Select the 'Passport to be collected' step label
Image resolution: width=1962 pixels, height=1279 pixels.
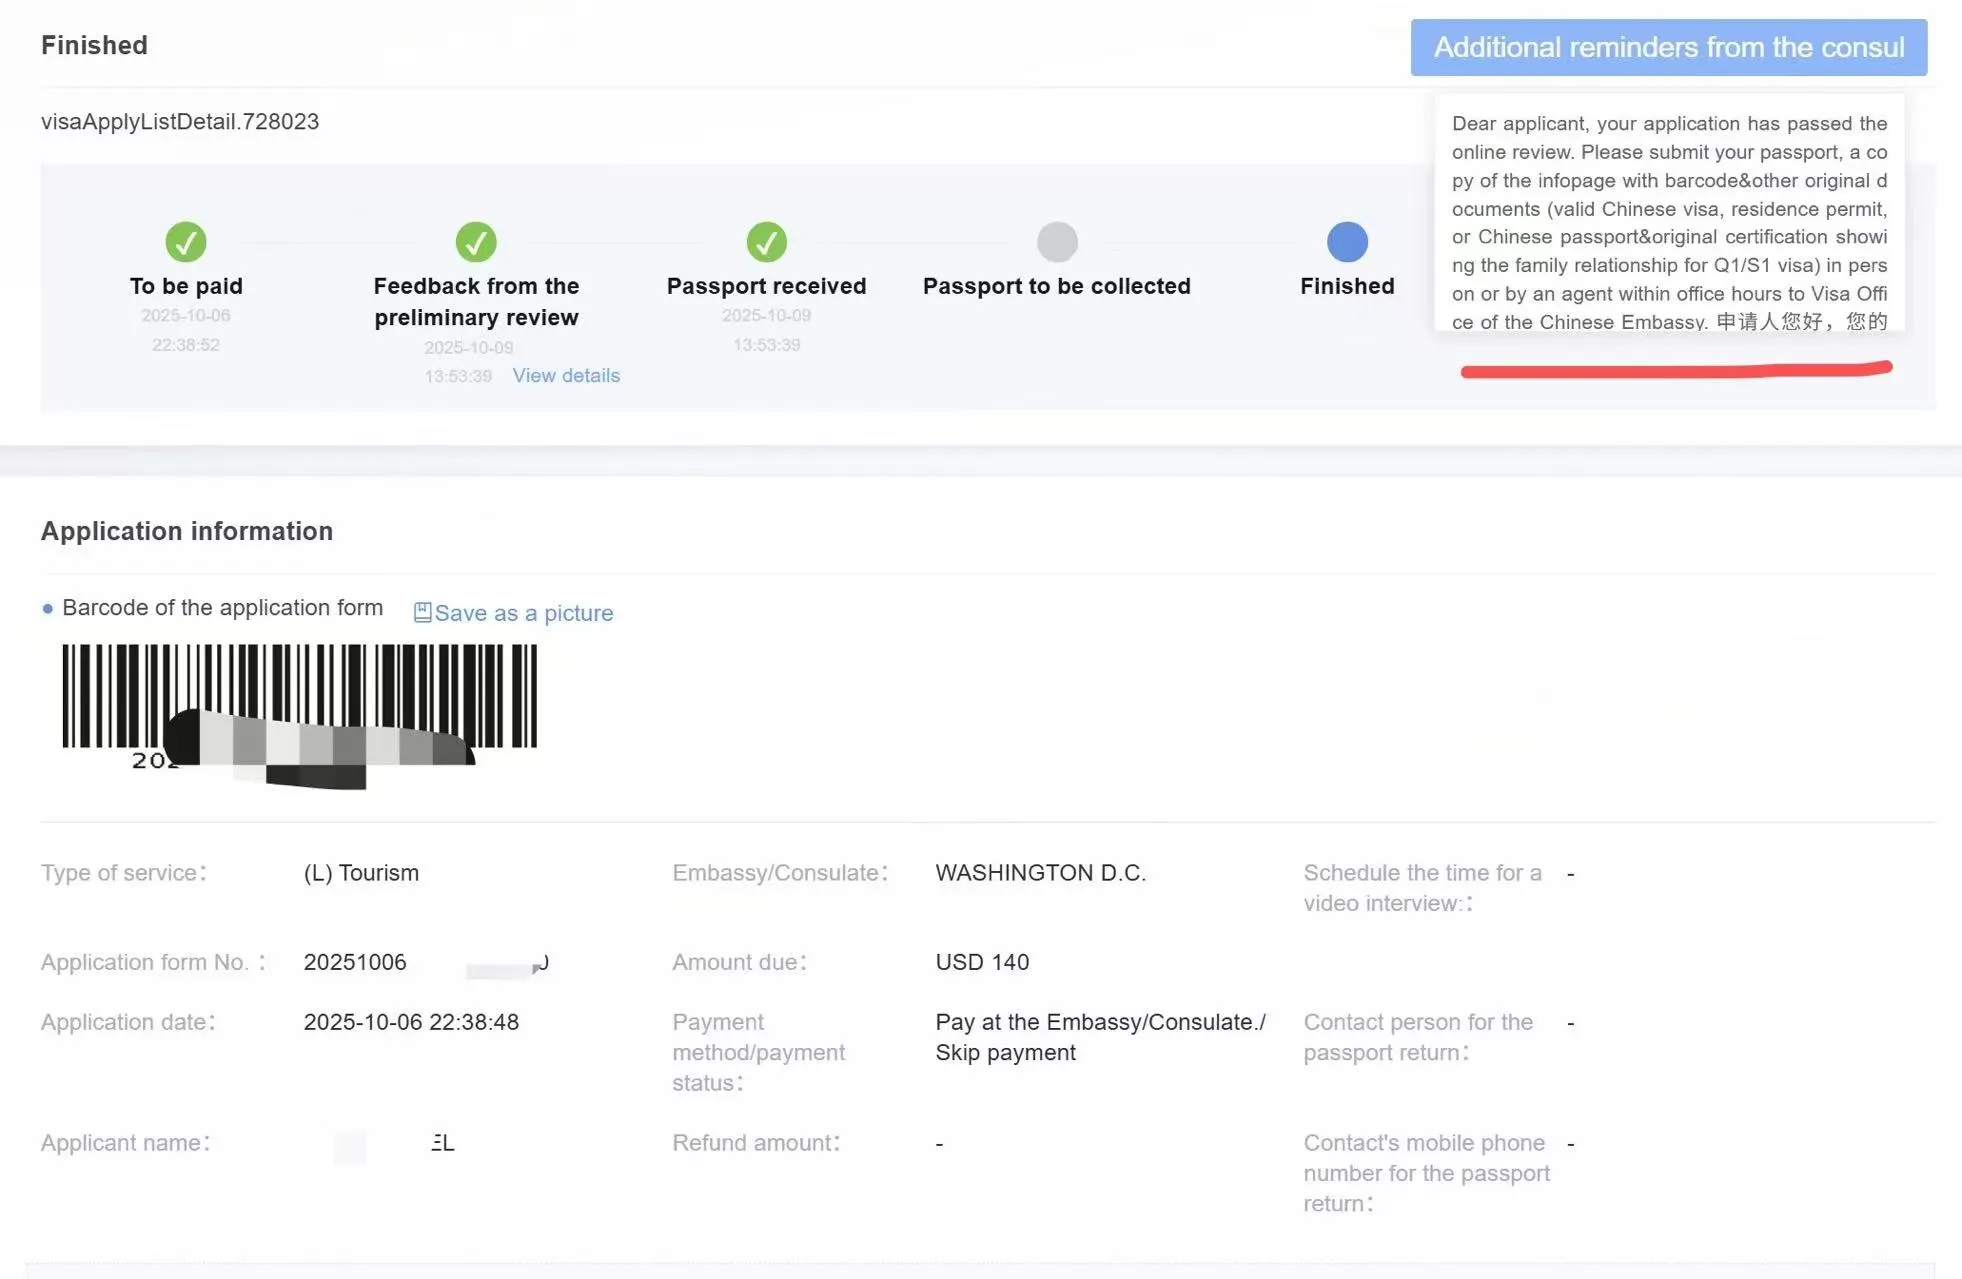1056,285
